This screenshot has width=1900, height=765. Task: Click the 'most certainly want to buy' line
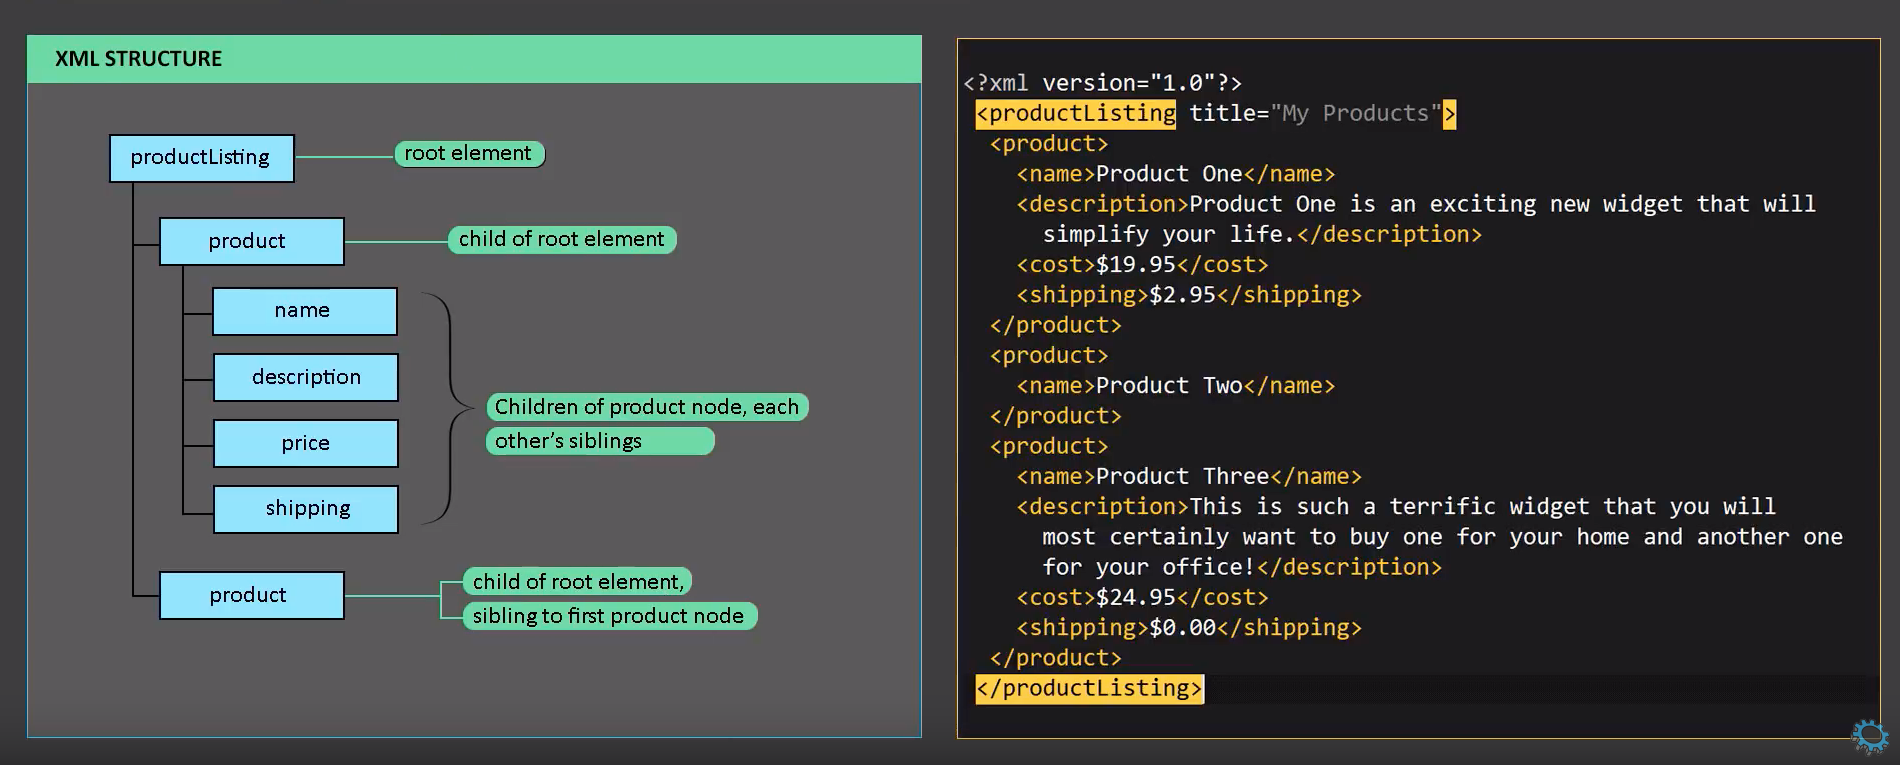1442,537
